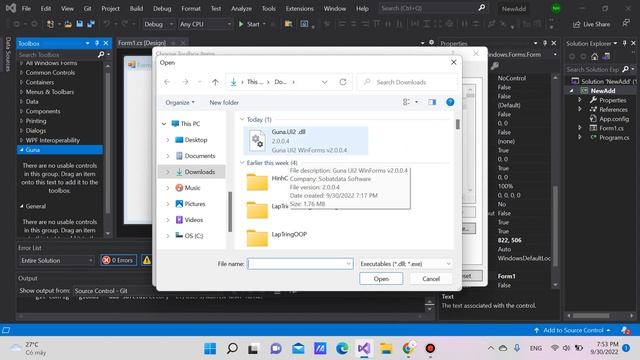Open Microsoft Edge from the taskbar
Image resolution: width=640 pixels, height=360 pixels.
pyautogui.click(x=342, y=348)
